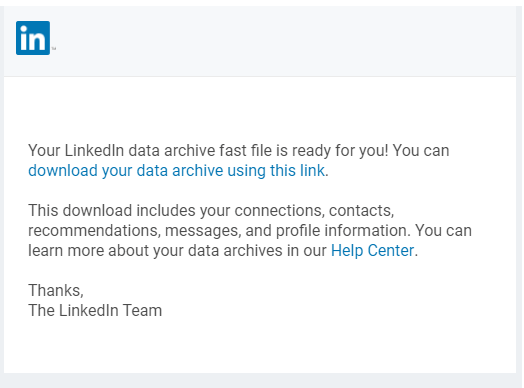
Task: Click the gray footer strip below message
Action: click(262, 381)
